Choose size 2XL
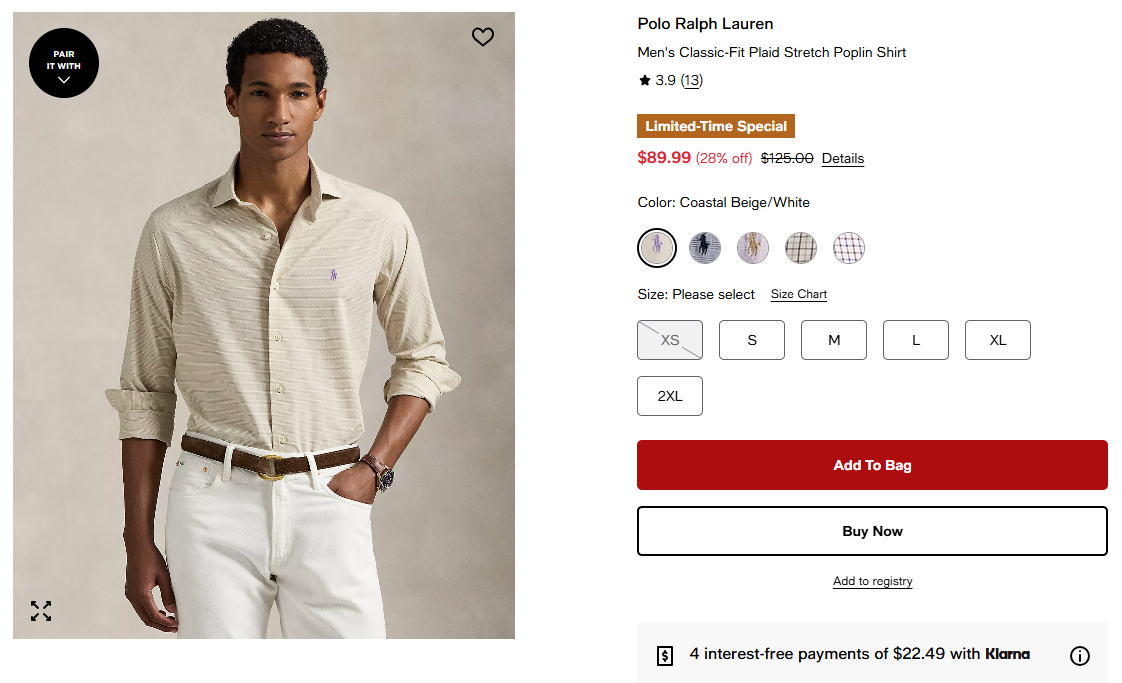The height and width of the screenshot is (683, 1122). pos(670,396)
